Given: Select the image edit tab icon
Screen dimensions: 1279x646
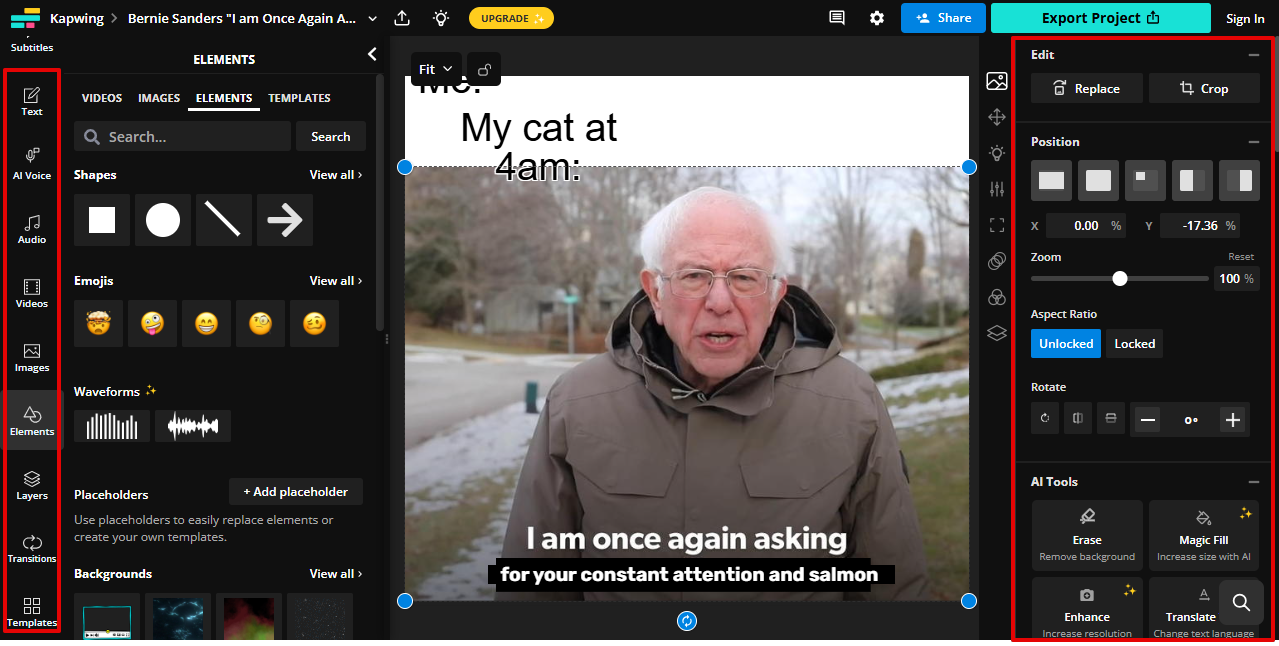Looking at the screenshot, I should tap(996, 81).
